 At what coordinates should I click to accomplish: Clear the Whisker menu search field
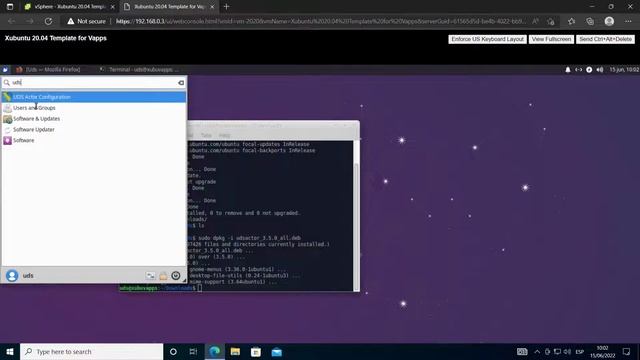pos(181,83)
